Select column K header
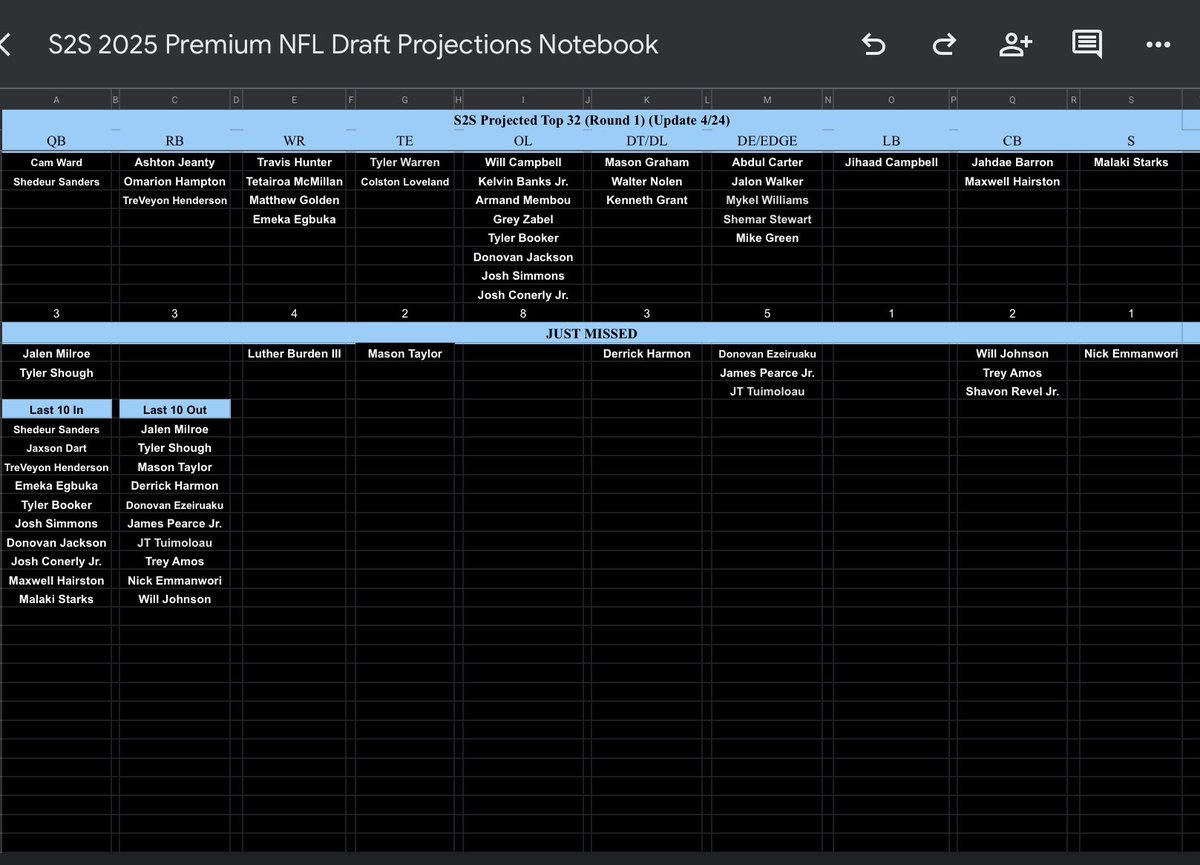The width and height of the screenshot is (1200, 865). pos(647,99)
